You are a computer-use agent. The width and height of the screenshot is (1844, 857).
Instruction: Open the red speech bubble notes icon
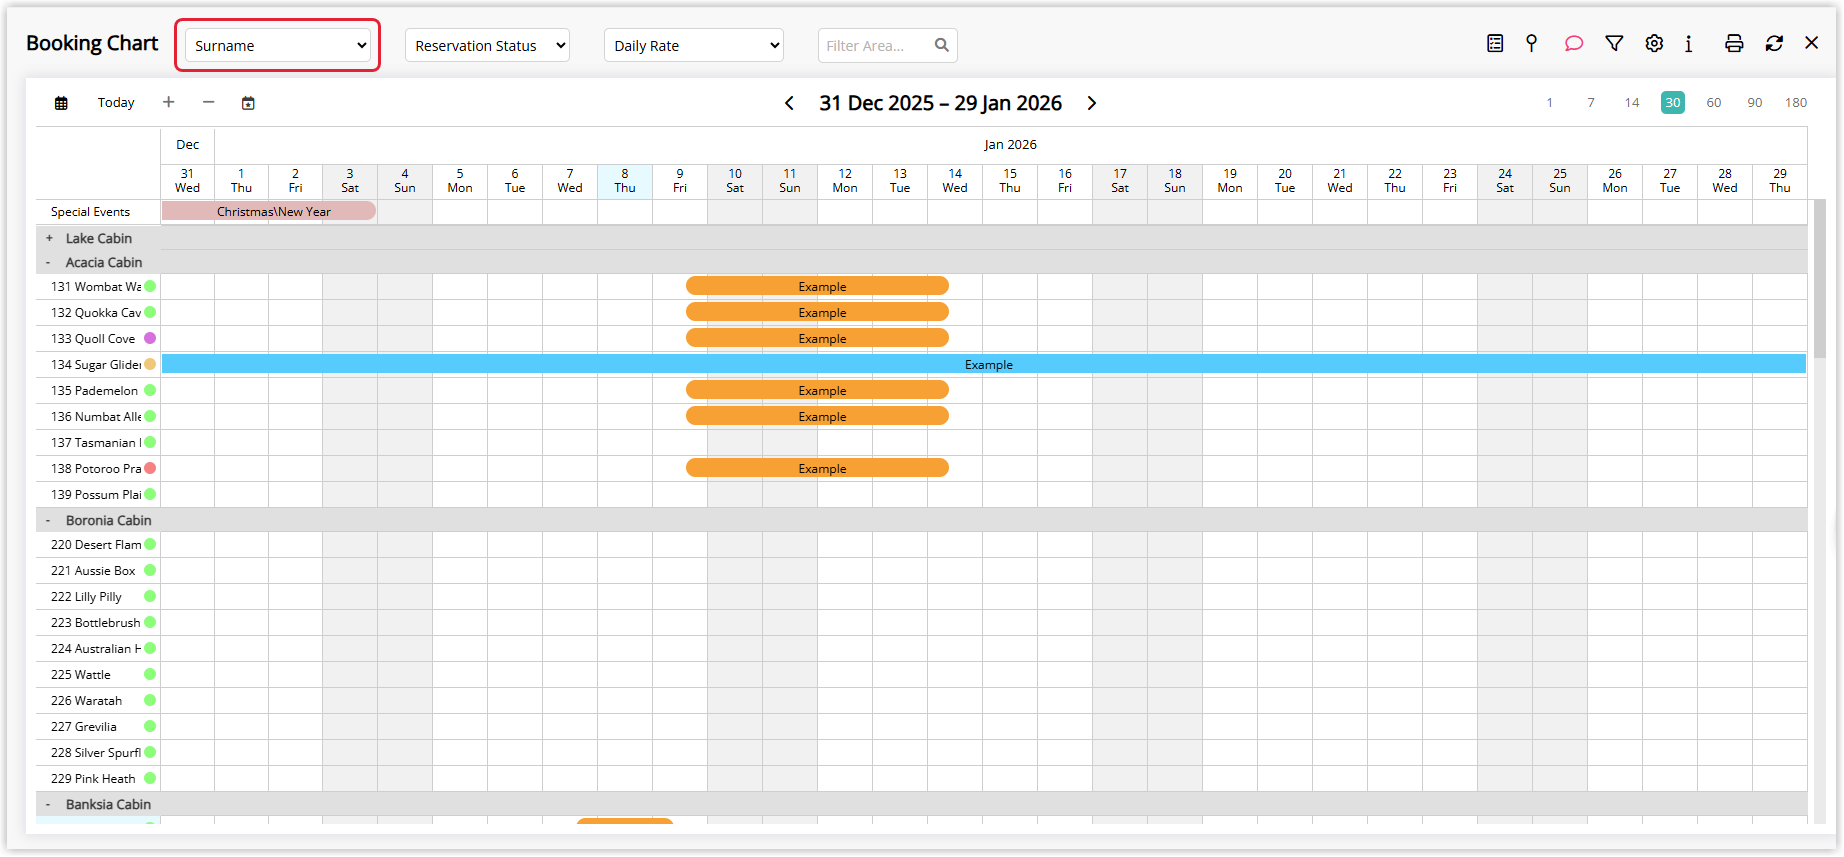point(1573,44)
